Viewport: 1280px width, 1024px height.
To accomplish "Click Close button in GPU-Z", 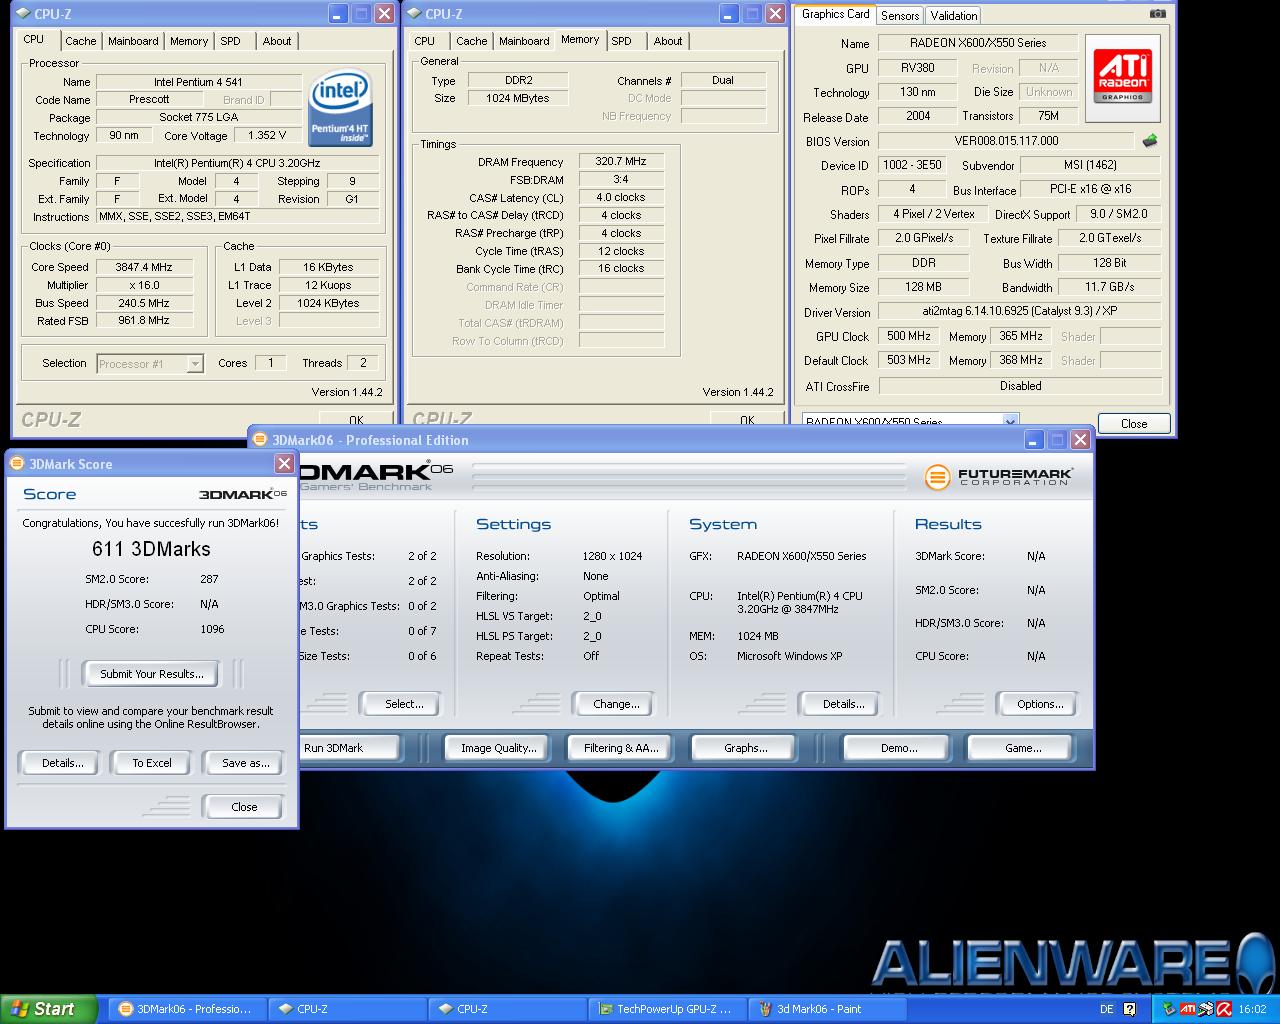I will pos(1134,423).
